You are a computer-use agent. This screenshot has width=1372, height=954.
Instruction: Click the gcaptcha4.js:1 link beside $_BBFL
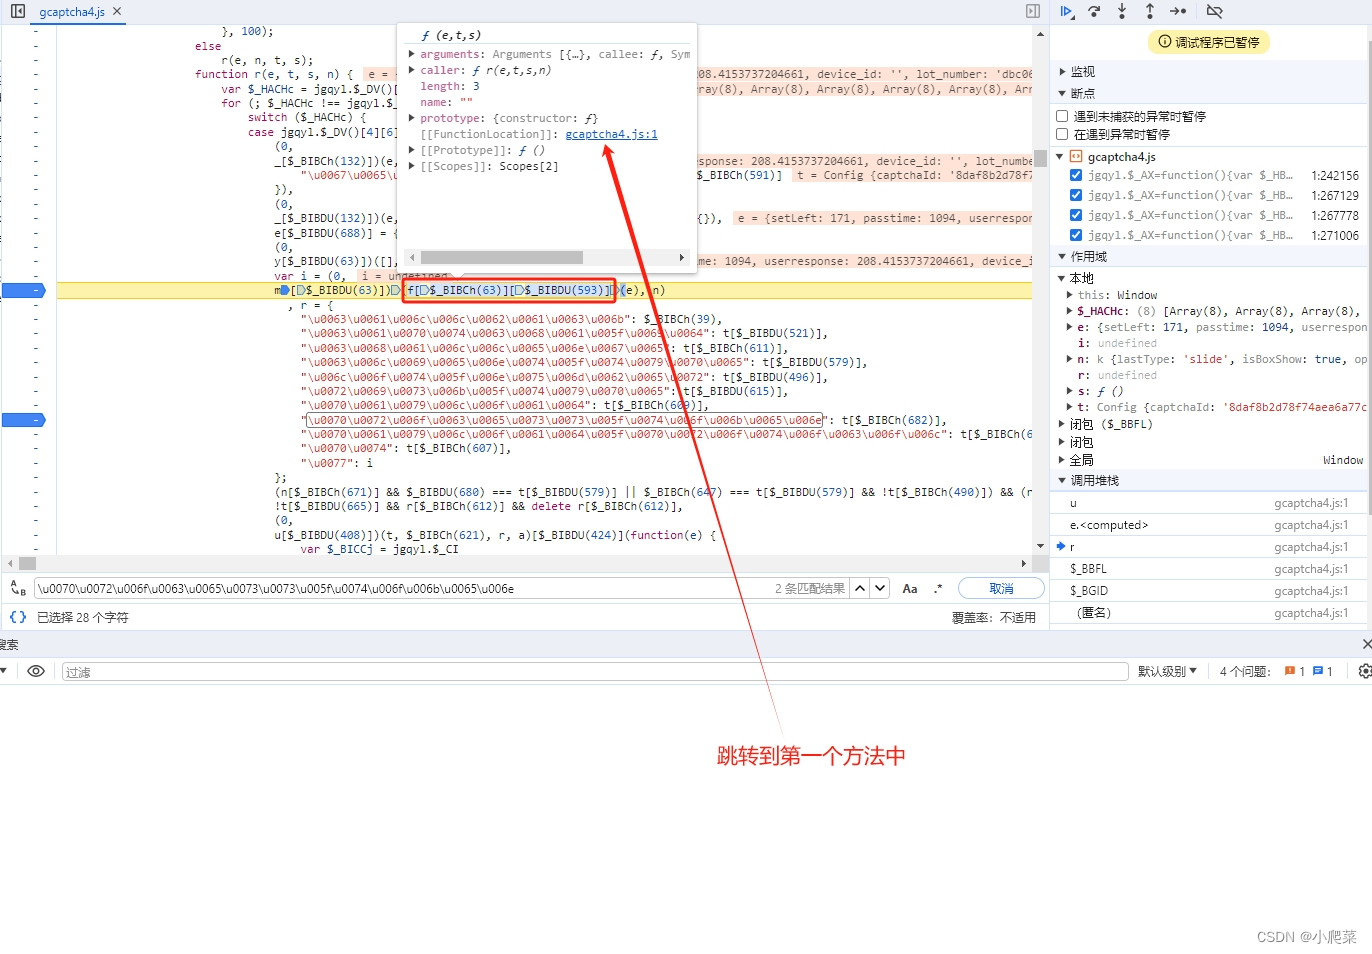click(x=1311, y=569)
